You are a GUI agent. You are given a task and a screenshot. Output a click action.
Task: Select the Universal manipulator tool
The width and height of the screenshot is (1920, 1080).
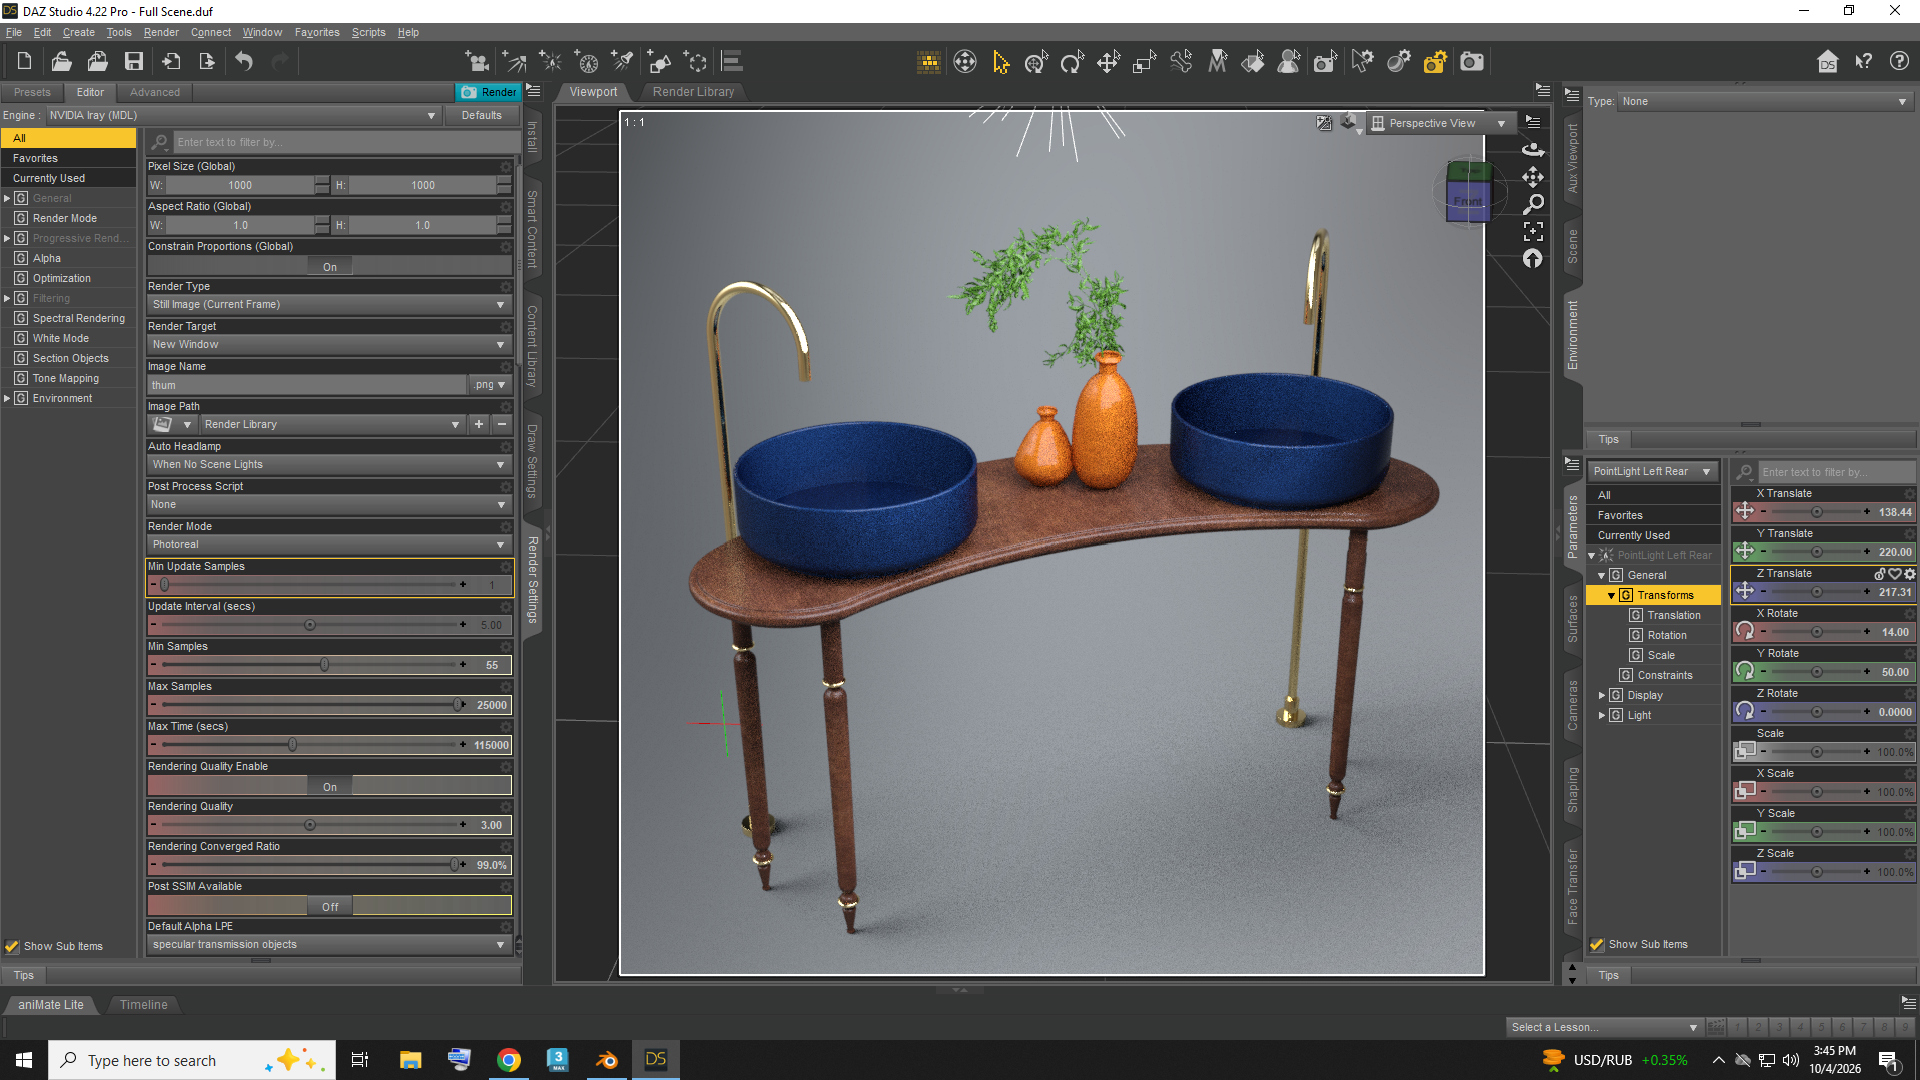1036,62
